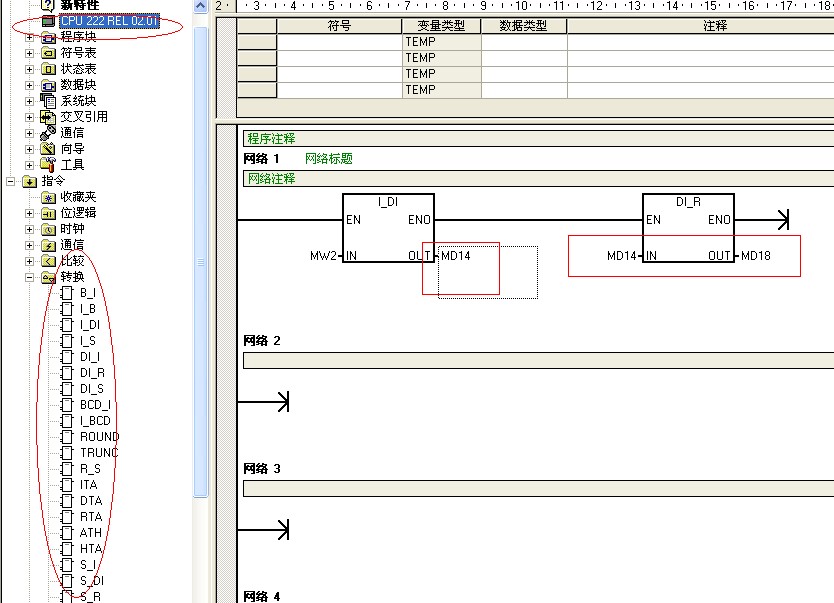Open the 系统块 icon
834x603 pixels.
click(48, 101)
